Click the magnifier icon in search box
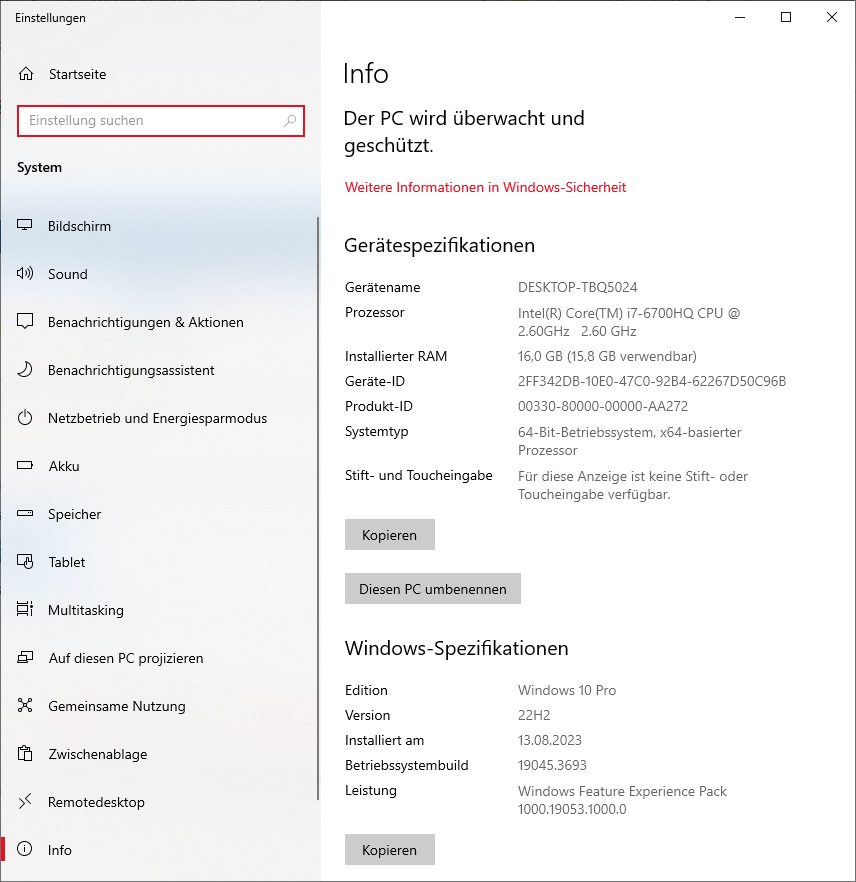856x882 pixels. coord(290,120)
